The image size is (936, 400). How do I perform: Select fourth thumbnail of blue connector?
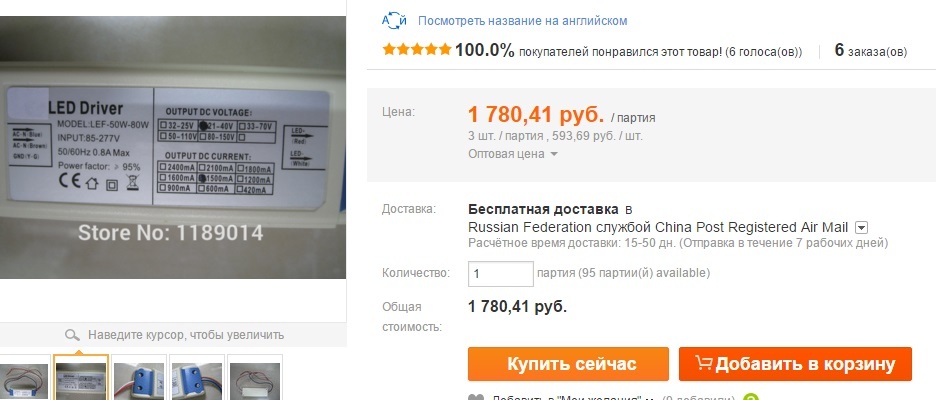(197, 377)
